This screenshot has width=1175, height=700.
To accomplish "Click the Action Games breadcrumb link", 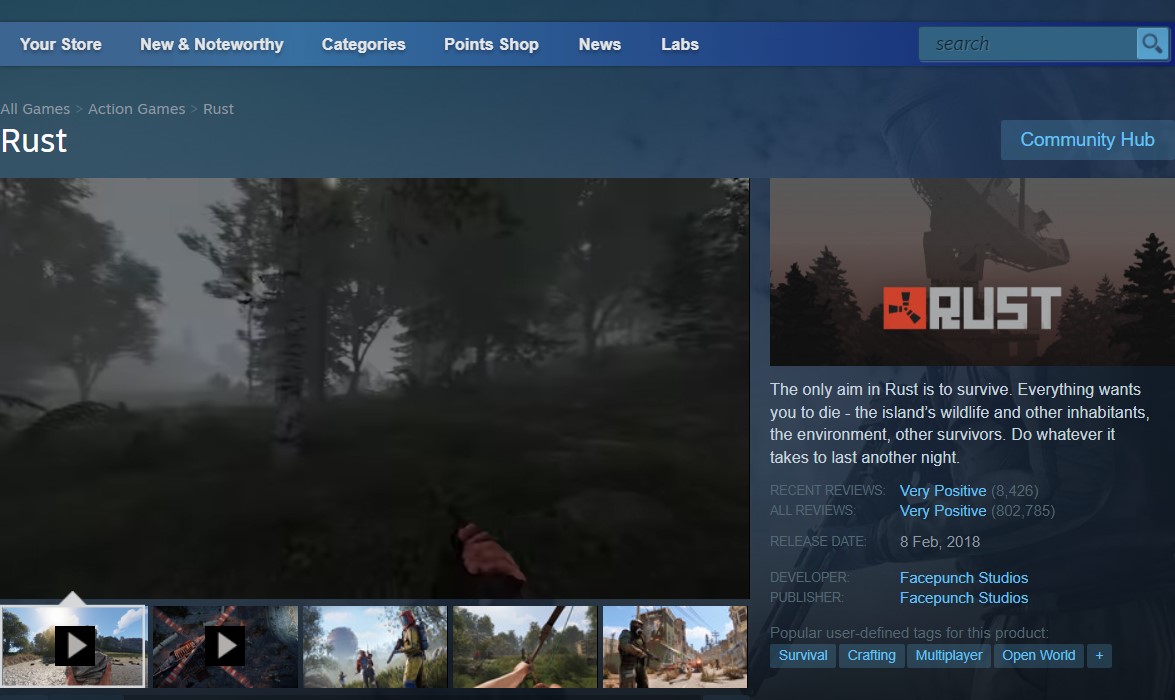I will pos(136,109).
